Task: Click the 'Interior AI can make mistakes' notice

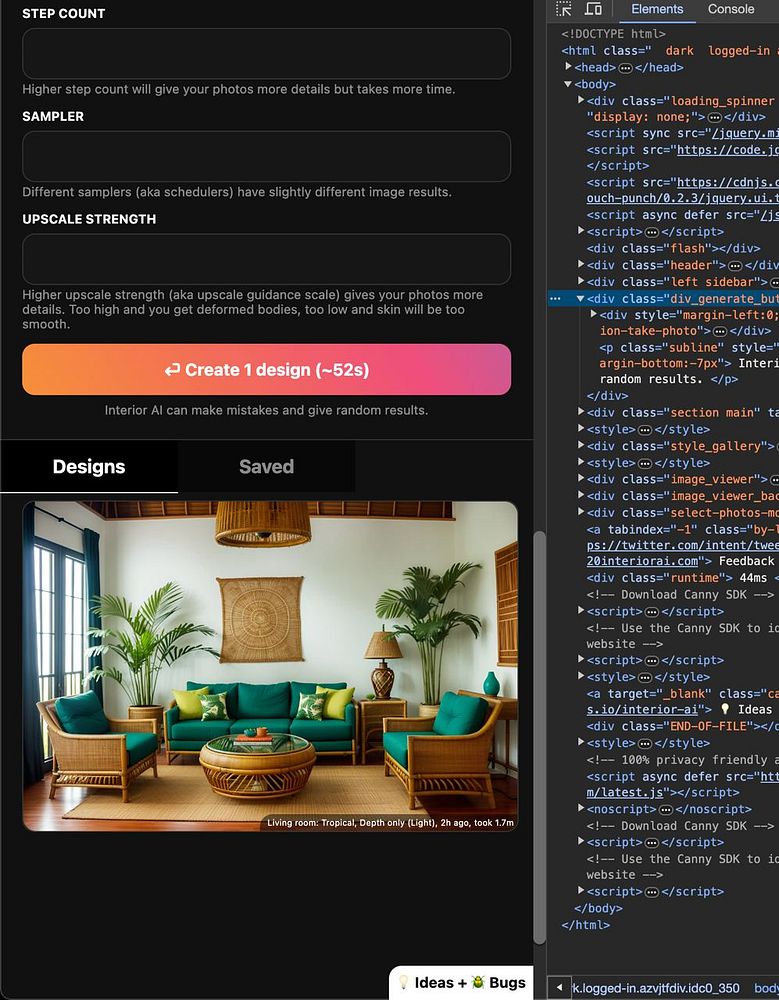Action: click(x=266, y=411)
